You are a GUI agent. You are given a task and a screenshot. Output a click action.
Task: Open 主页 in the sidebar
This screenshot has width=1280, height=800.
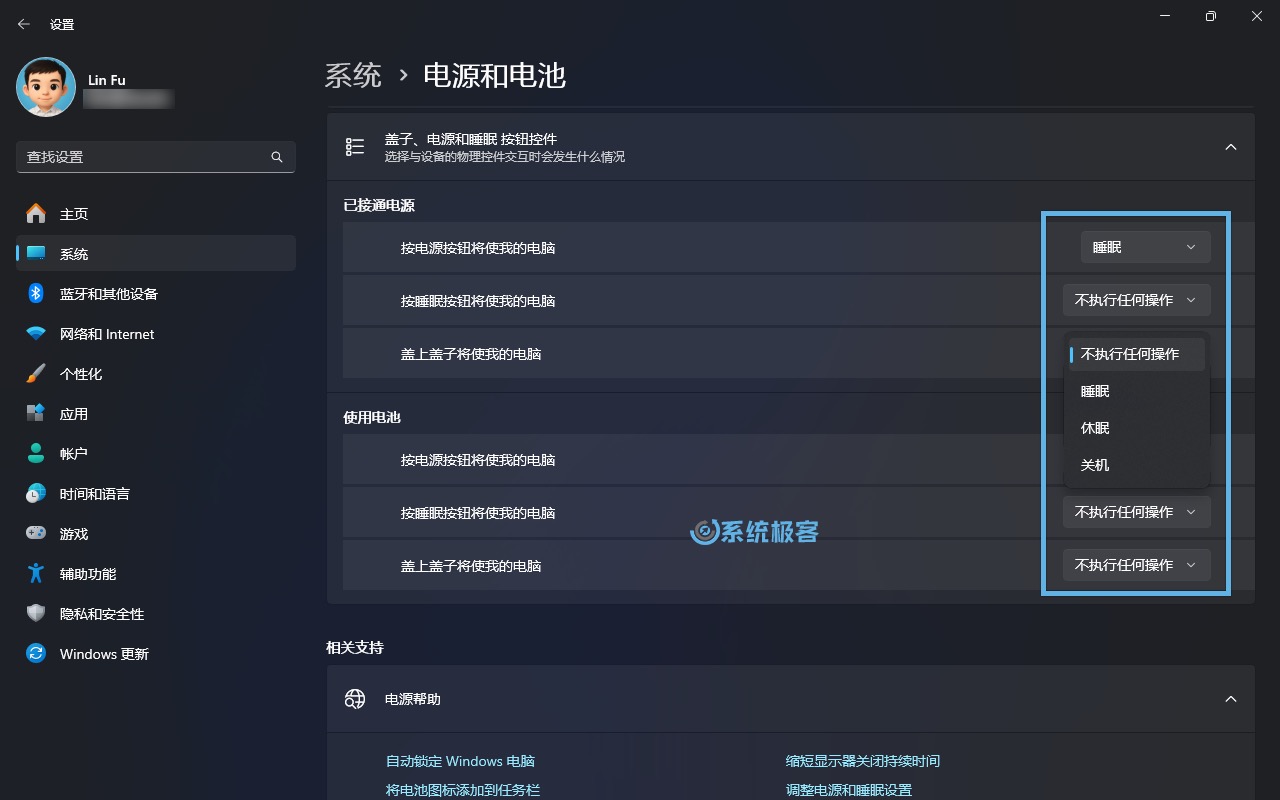point(156,213)
